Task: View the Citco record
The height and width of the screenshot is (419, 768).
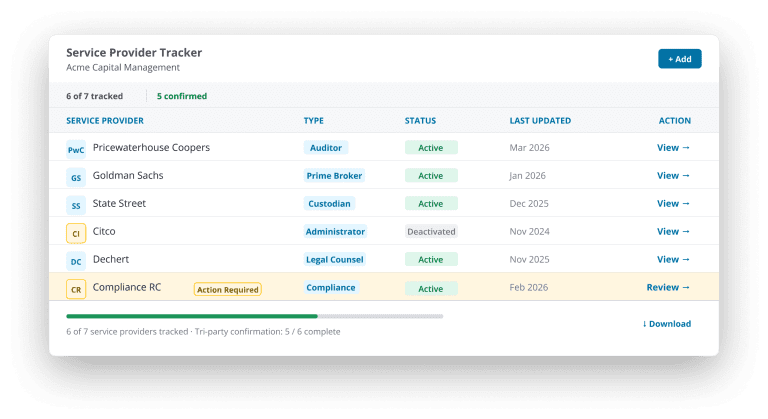Action: click(x=673, y=231)
